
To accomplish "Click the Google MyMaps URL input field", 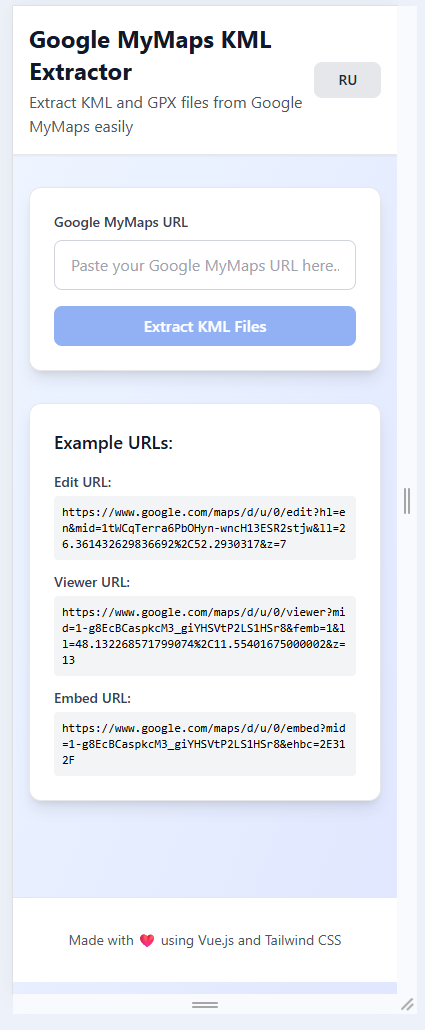I will pyautogui.click(x=205, y=265).
